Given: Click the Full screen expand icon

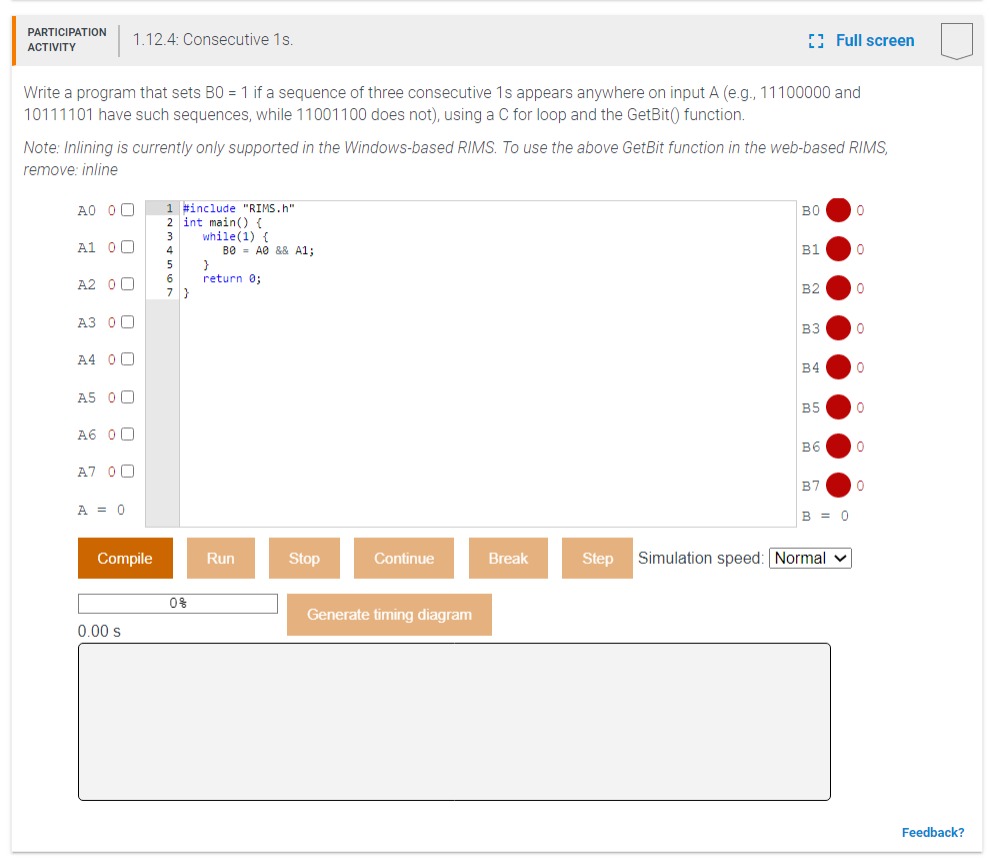Looking at the screenshot, I should [815, 40].
